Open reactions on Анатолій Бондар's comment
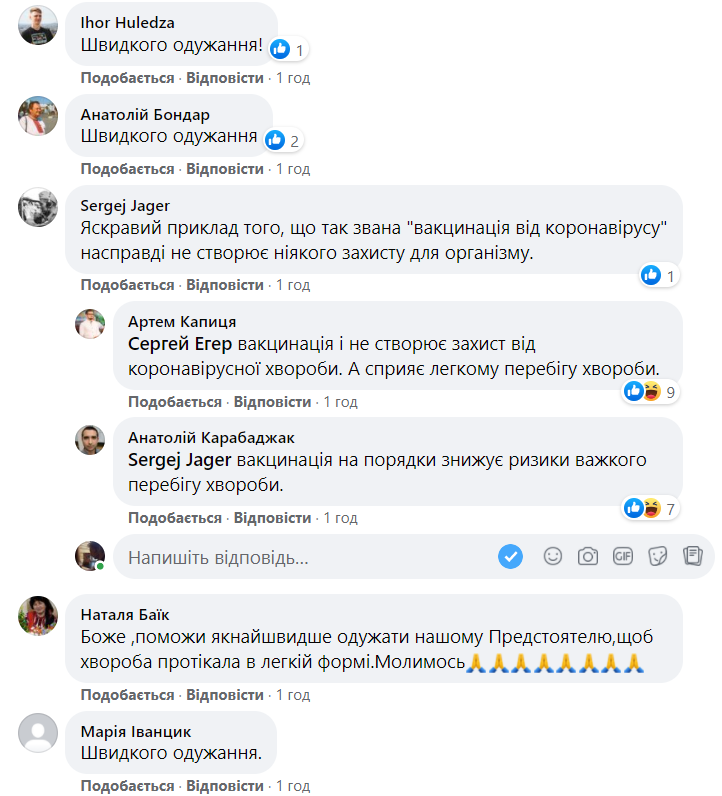Image resolution: width=722 pixels, height=796 pixels. (282, 140)
